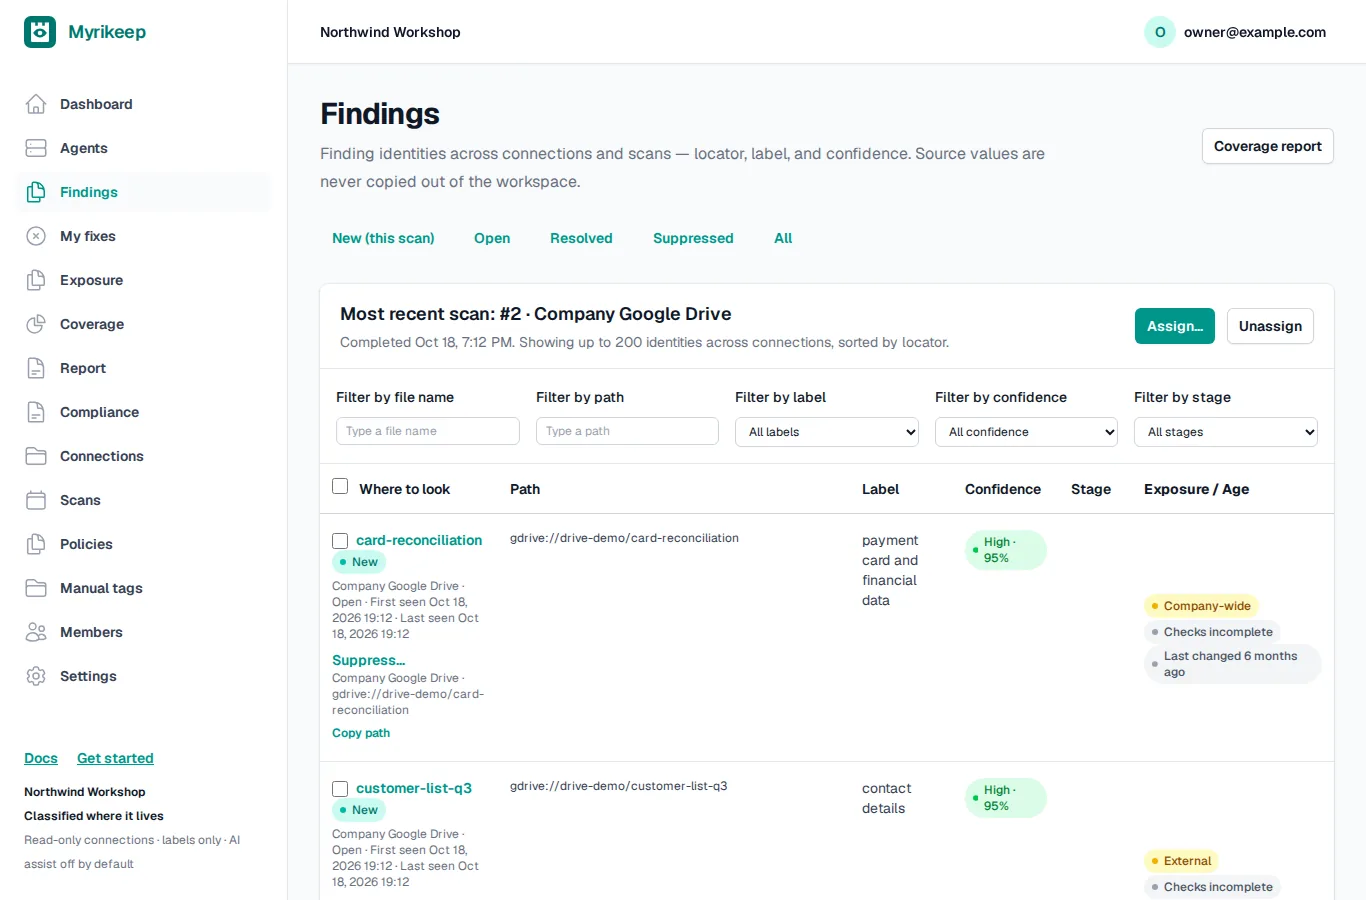Click Suppress… under card-reconciliation

[x=368, y=660]
